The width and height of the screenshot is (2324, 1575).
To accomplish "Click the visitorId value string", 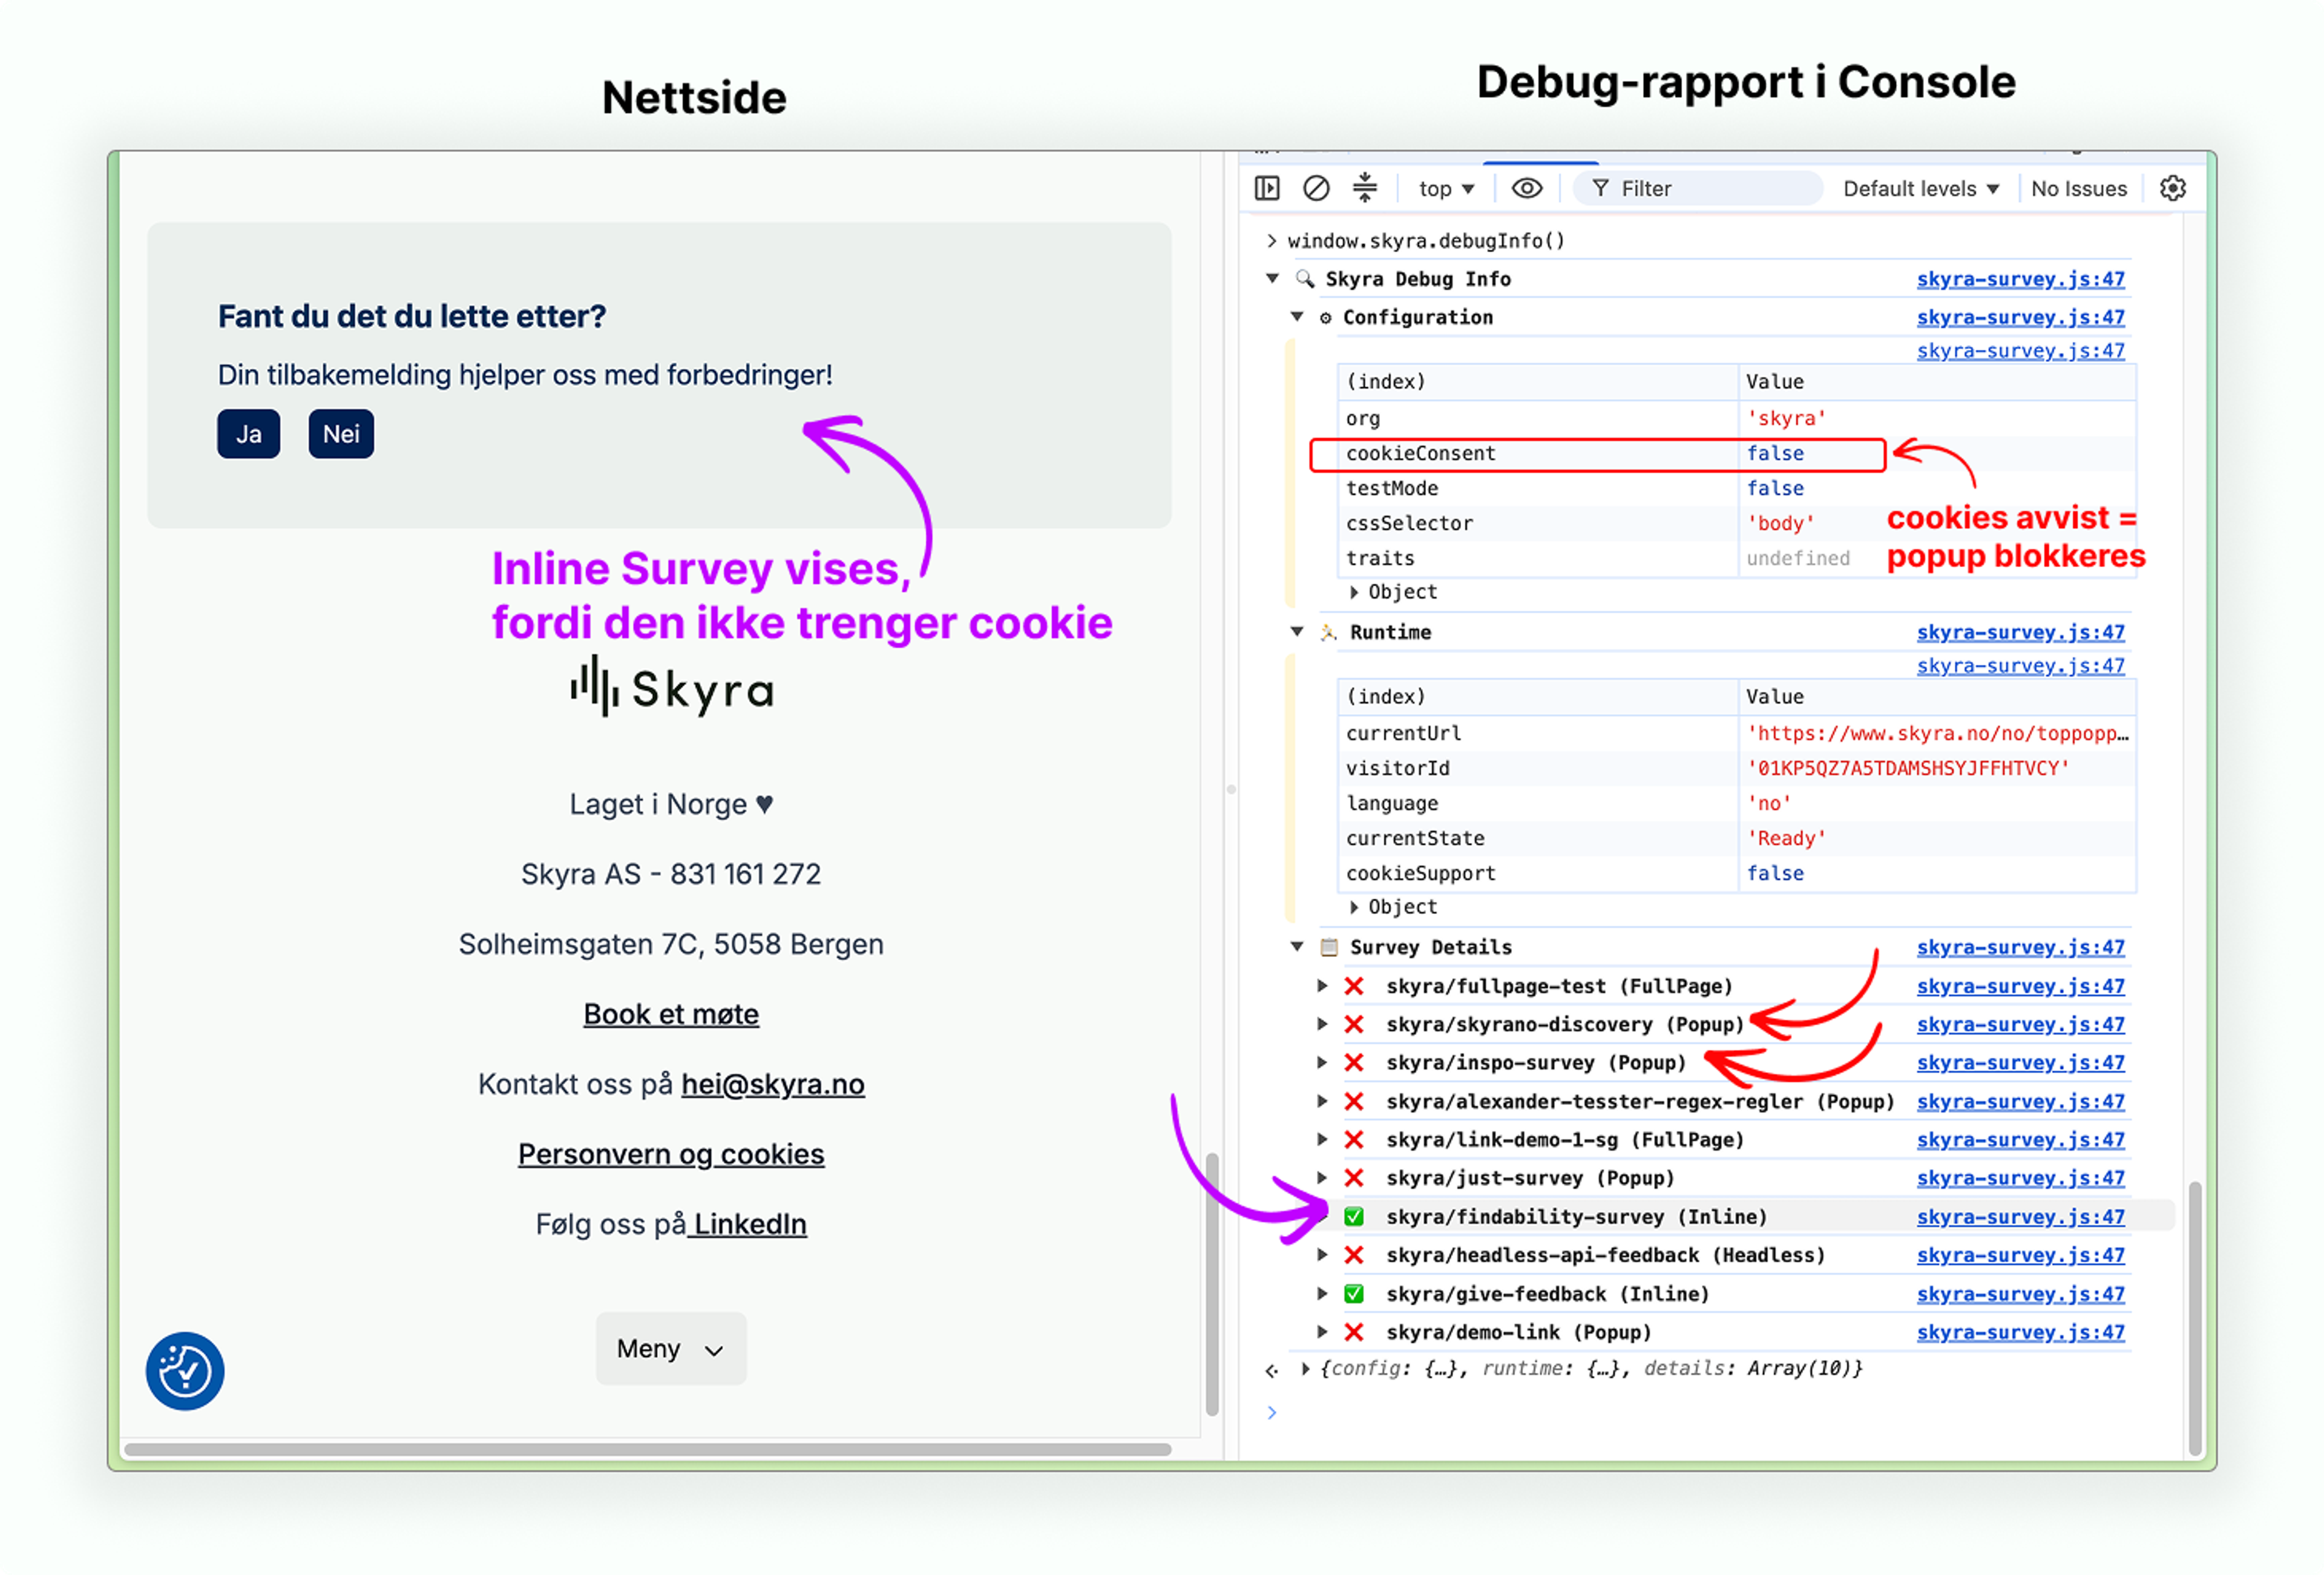I will click(x=1907, y=768).
